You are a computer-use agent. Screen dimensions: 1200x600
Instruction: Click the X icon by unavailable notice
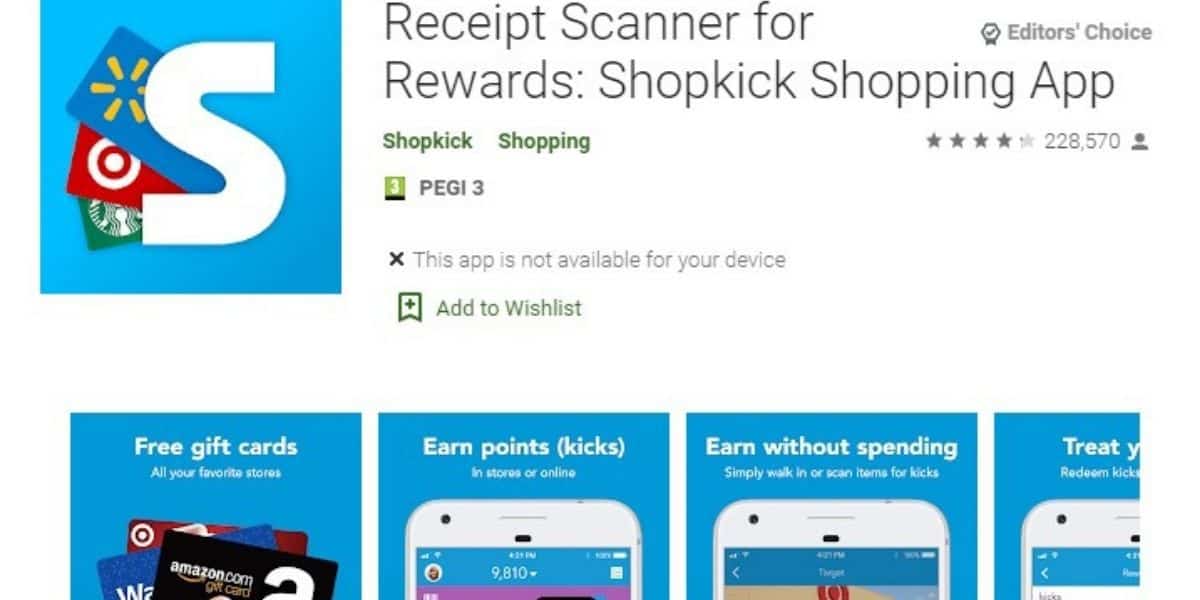(x=396, y=260)
